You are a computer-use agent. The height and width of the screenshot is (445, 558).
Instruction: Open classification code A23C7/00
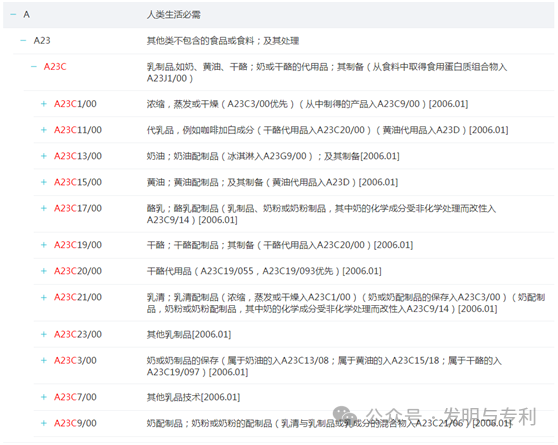(x=75, y=397)
